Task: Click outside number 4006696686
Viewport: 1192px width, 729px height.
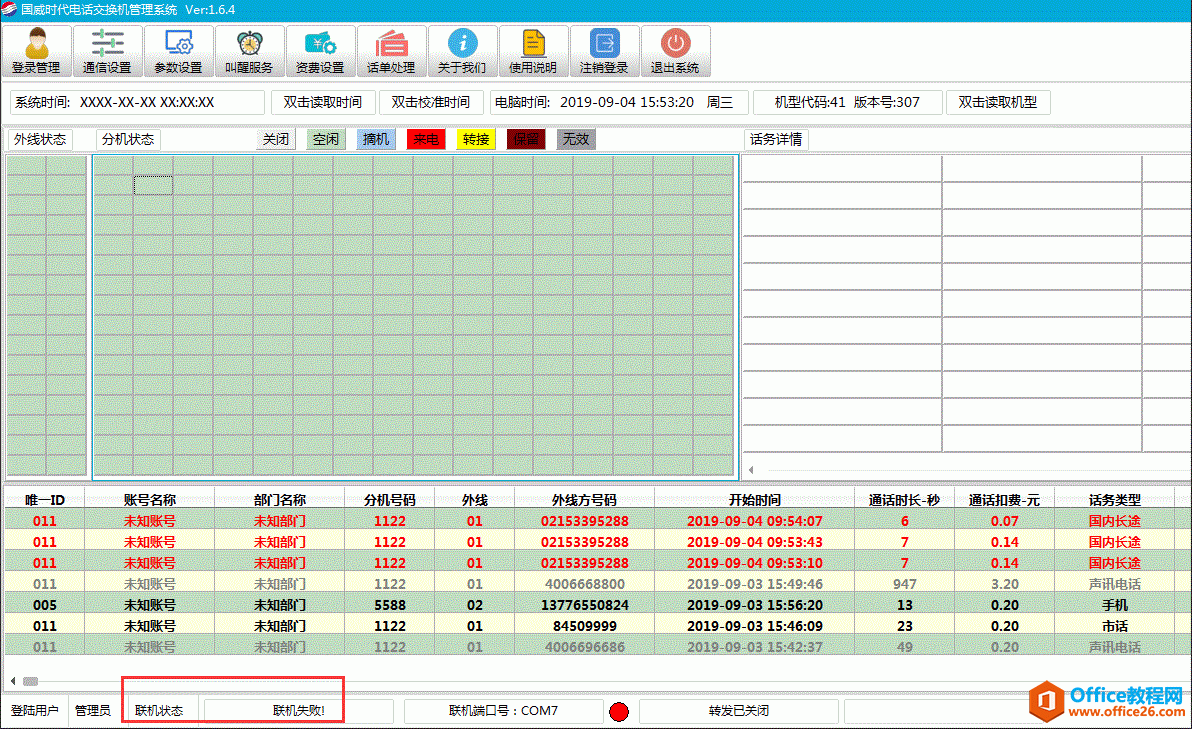Action: click(x=585, y=647)
